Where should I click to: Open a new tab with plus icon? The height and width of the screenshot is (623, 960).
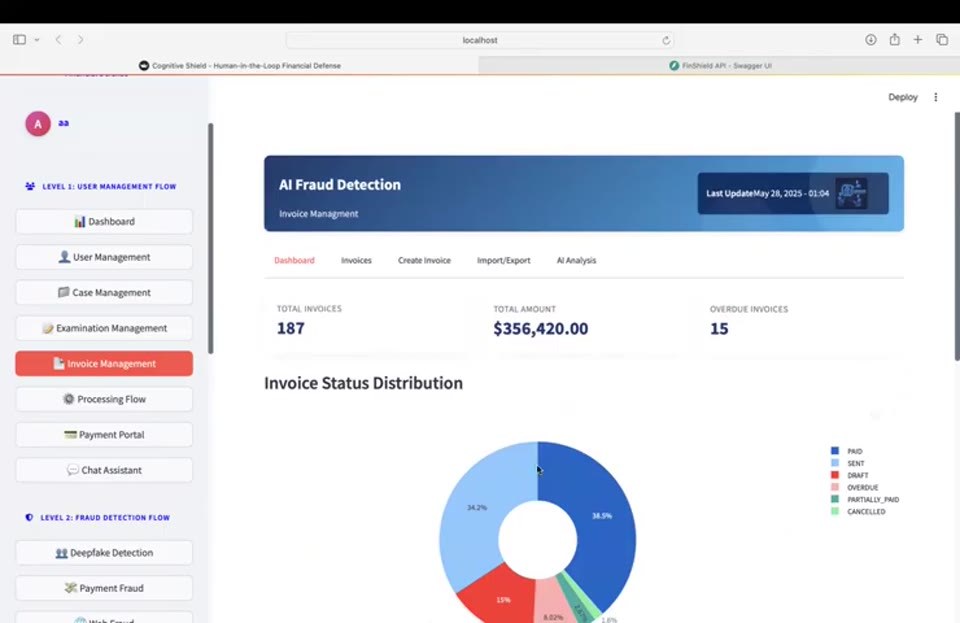point(918,40)
